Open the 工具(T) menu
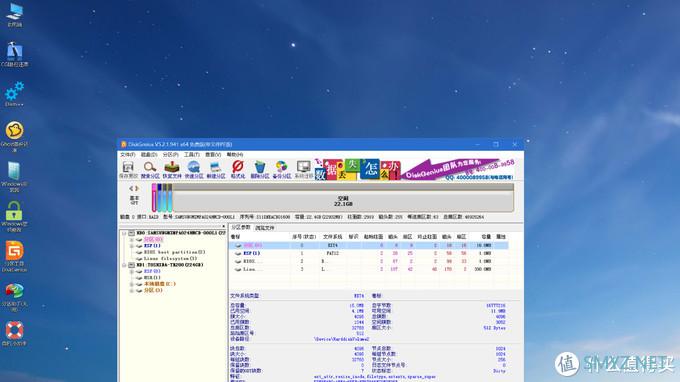 pyautogui.click(x=192, y=155)
